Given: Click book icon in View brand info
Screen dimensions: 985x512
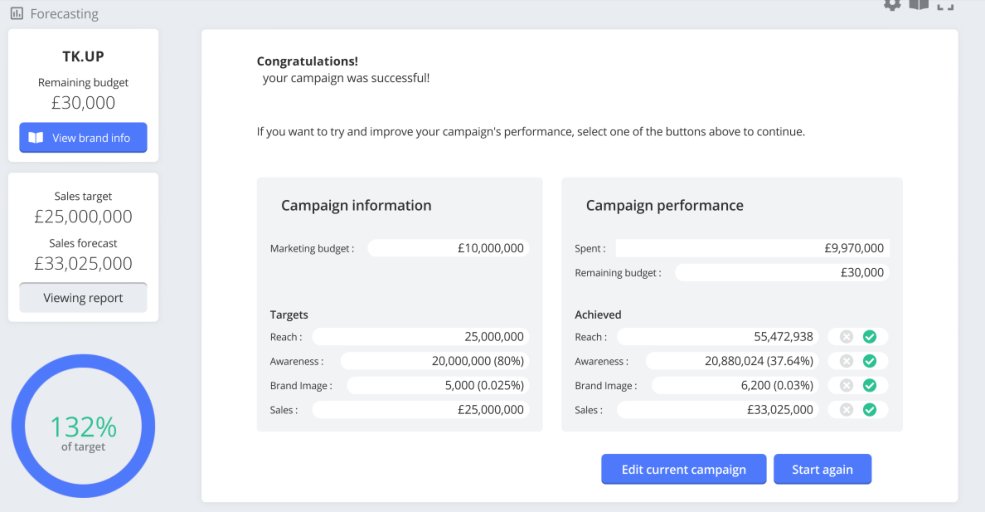Looking at the screenshot, I should pyautogui.click(x=36, y=138).
